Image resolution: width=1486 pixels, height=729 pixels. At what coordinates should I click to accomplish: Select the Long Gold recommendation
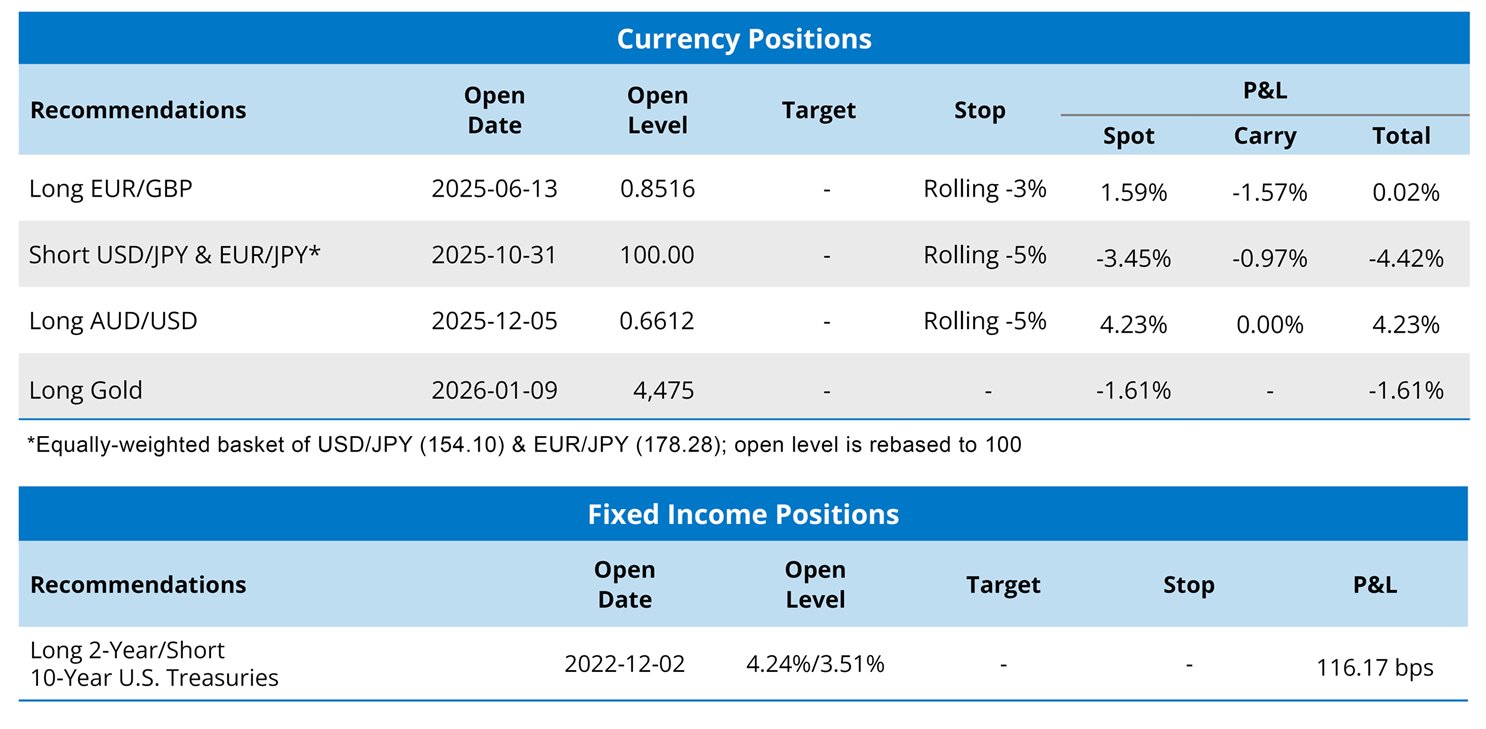coord(86,389)
